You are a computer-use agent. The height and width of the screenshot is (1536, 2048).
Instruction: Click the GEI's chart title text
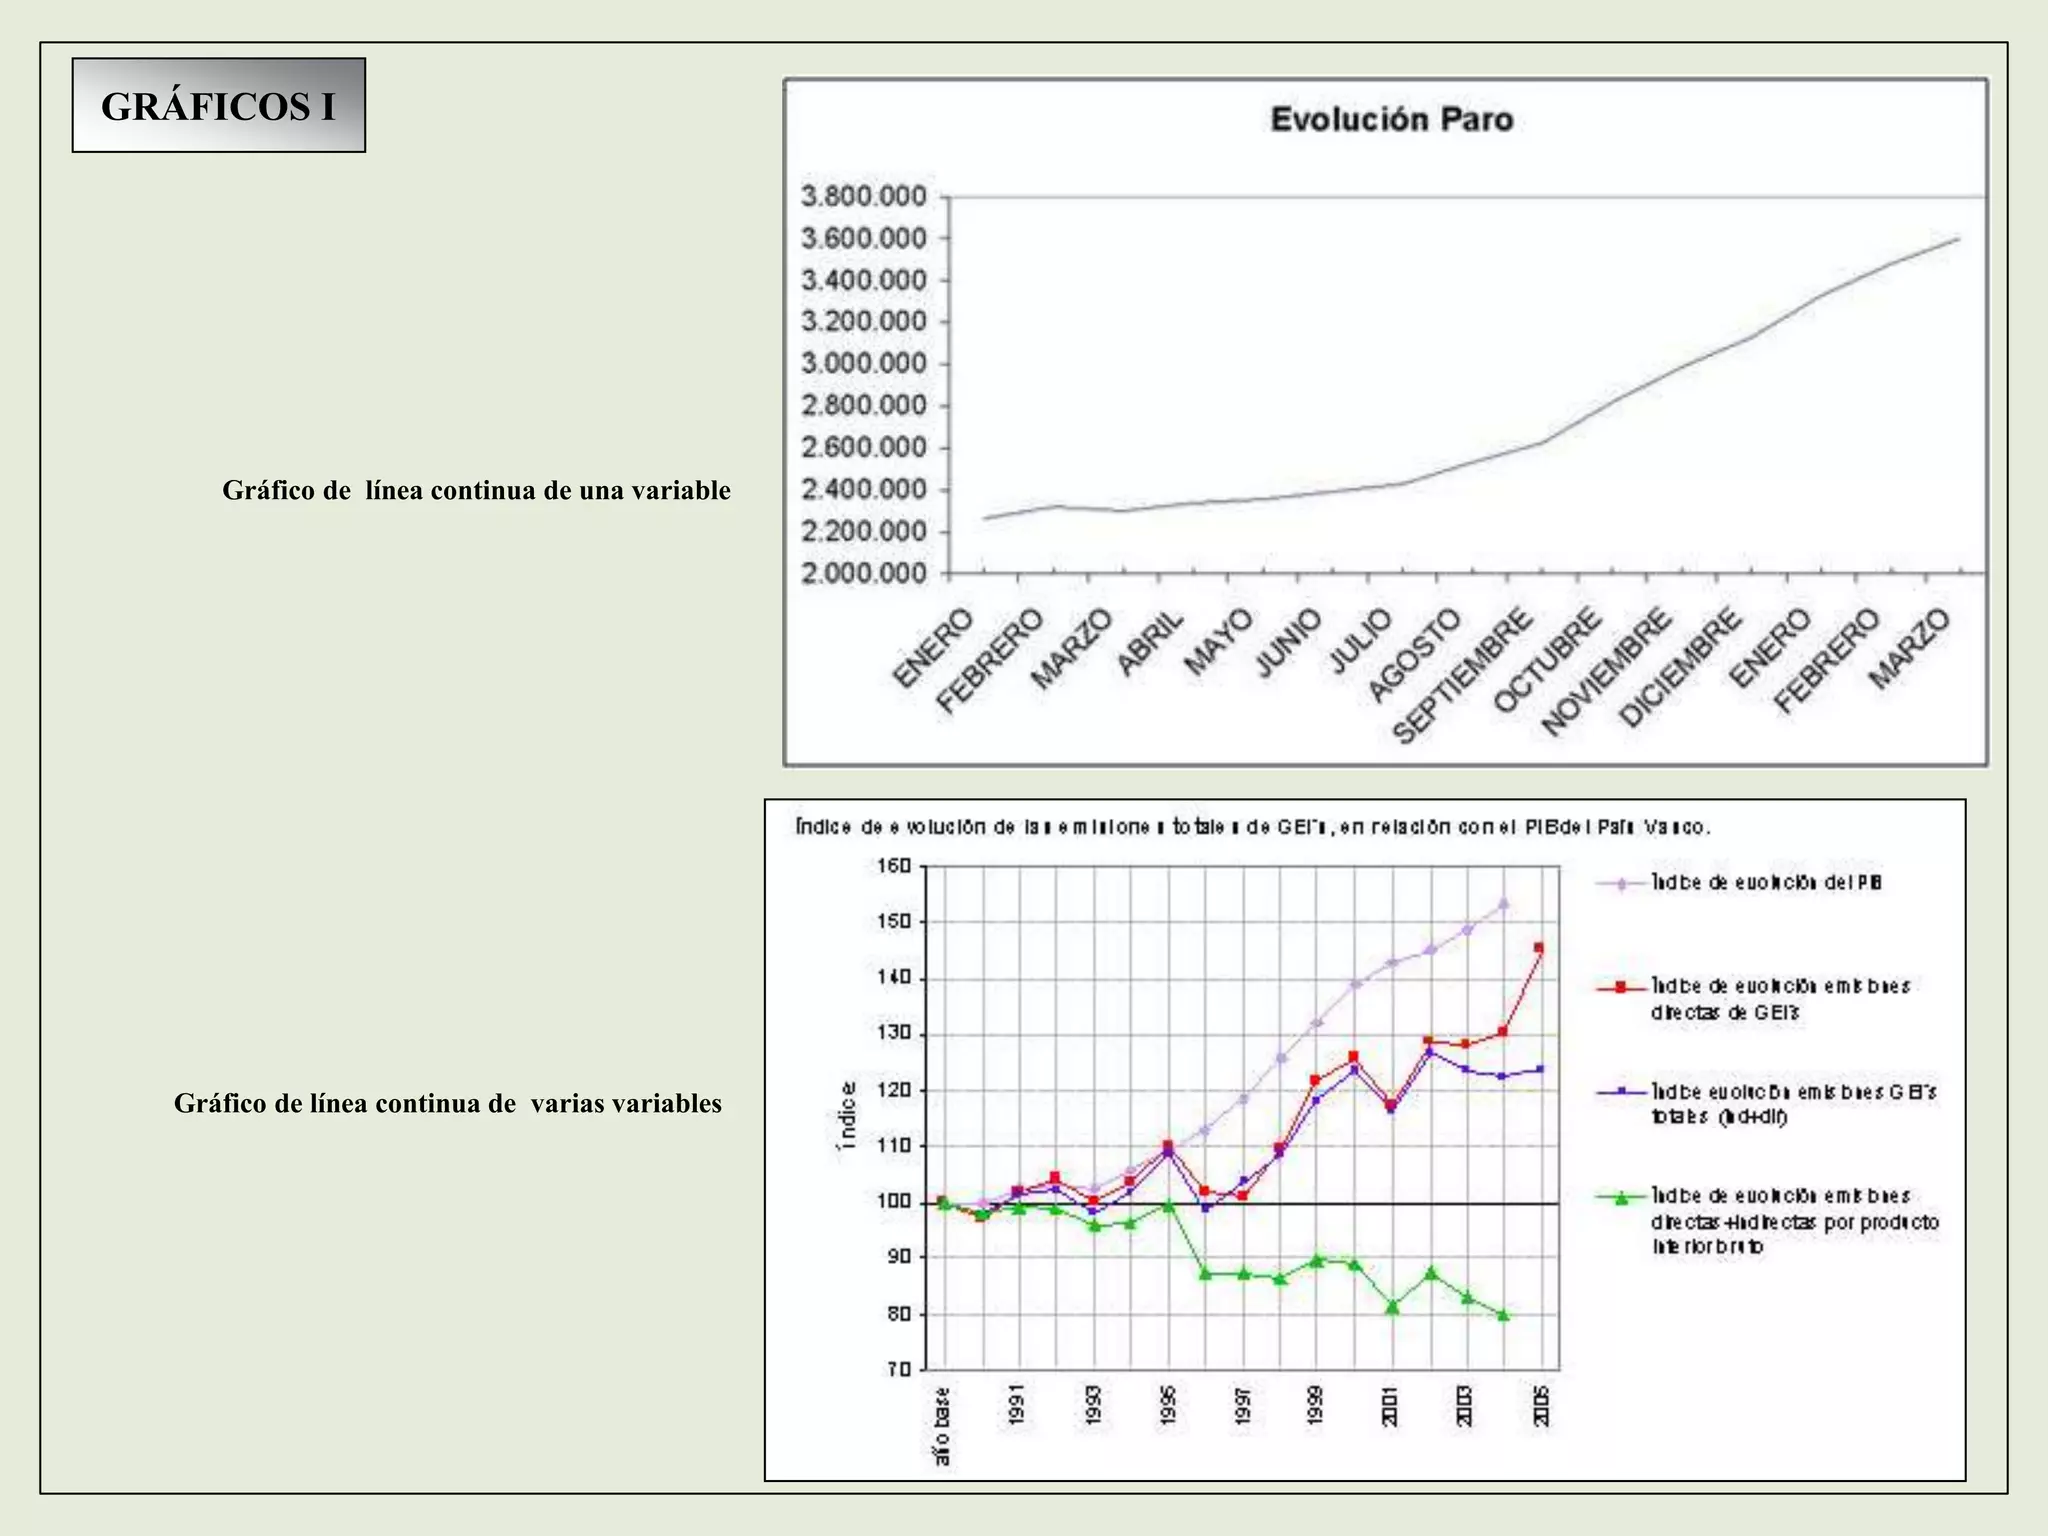1254,827
